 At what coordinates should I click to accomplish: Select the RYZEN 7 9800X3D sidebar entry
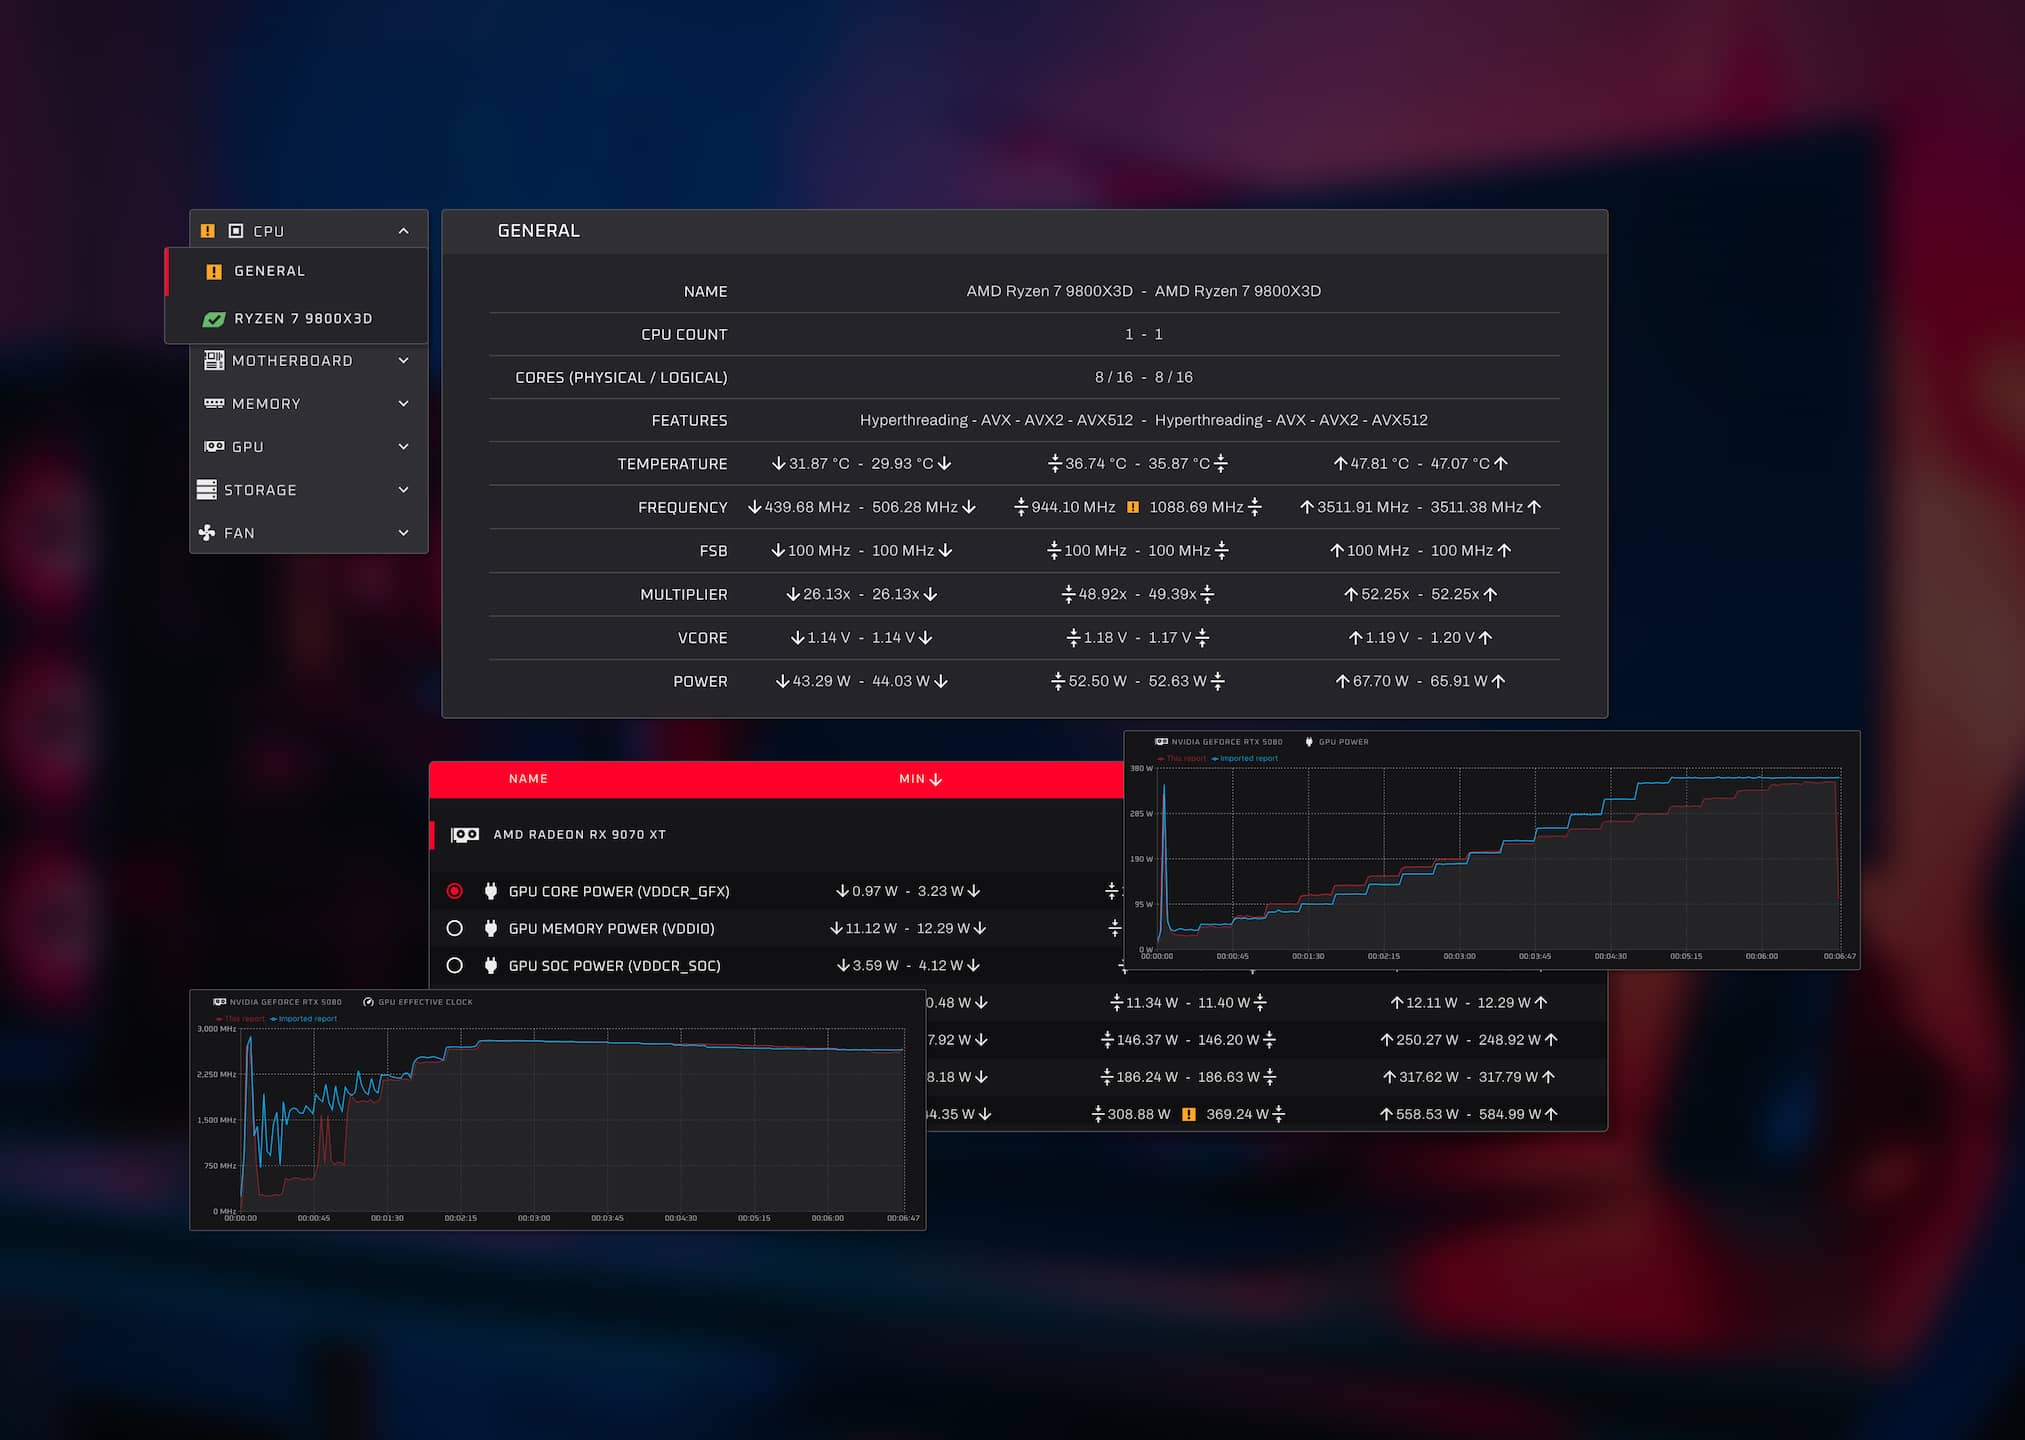coord(302,318)
